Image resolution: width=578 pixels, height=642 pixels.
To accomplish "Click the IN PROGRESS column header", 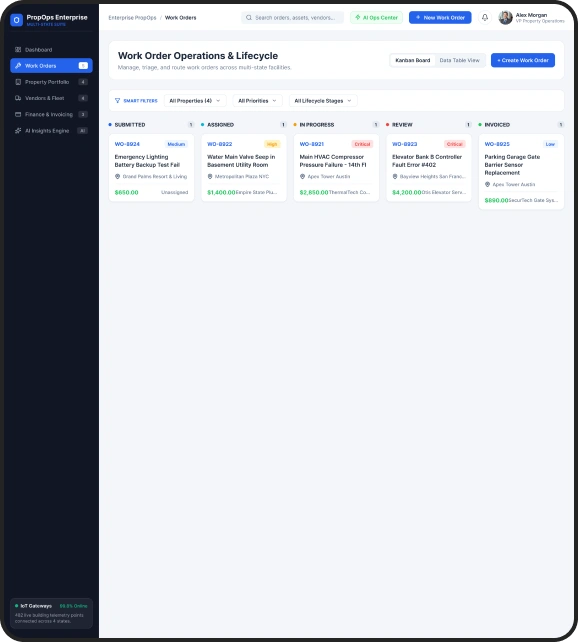I will 317,125.
